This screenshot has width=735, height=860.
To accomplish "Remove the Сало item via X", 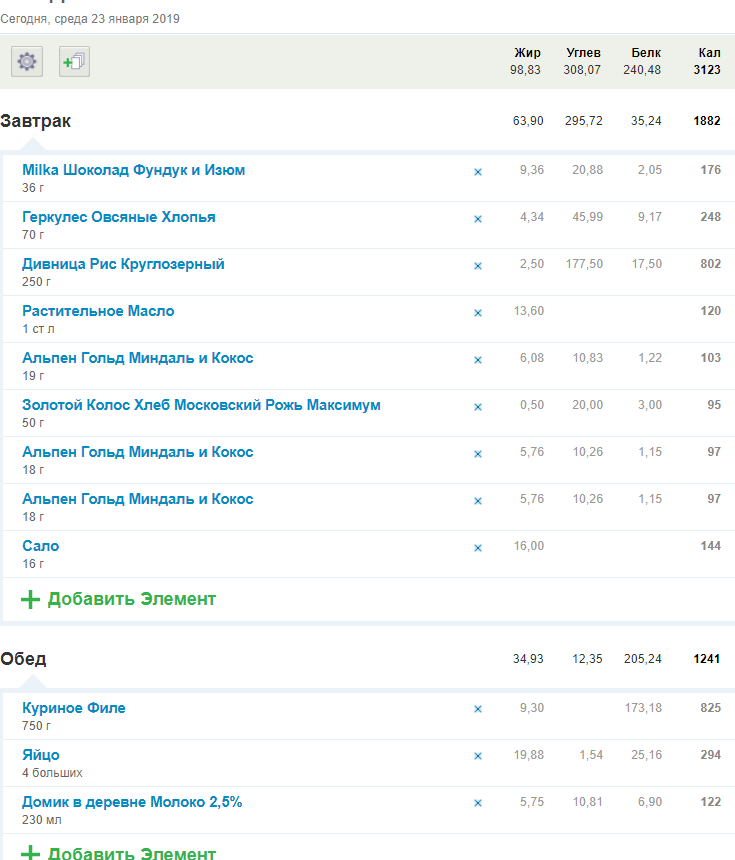I will tap(477, 548).
